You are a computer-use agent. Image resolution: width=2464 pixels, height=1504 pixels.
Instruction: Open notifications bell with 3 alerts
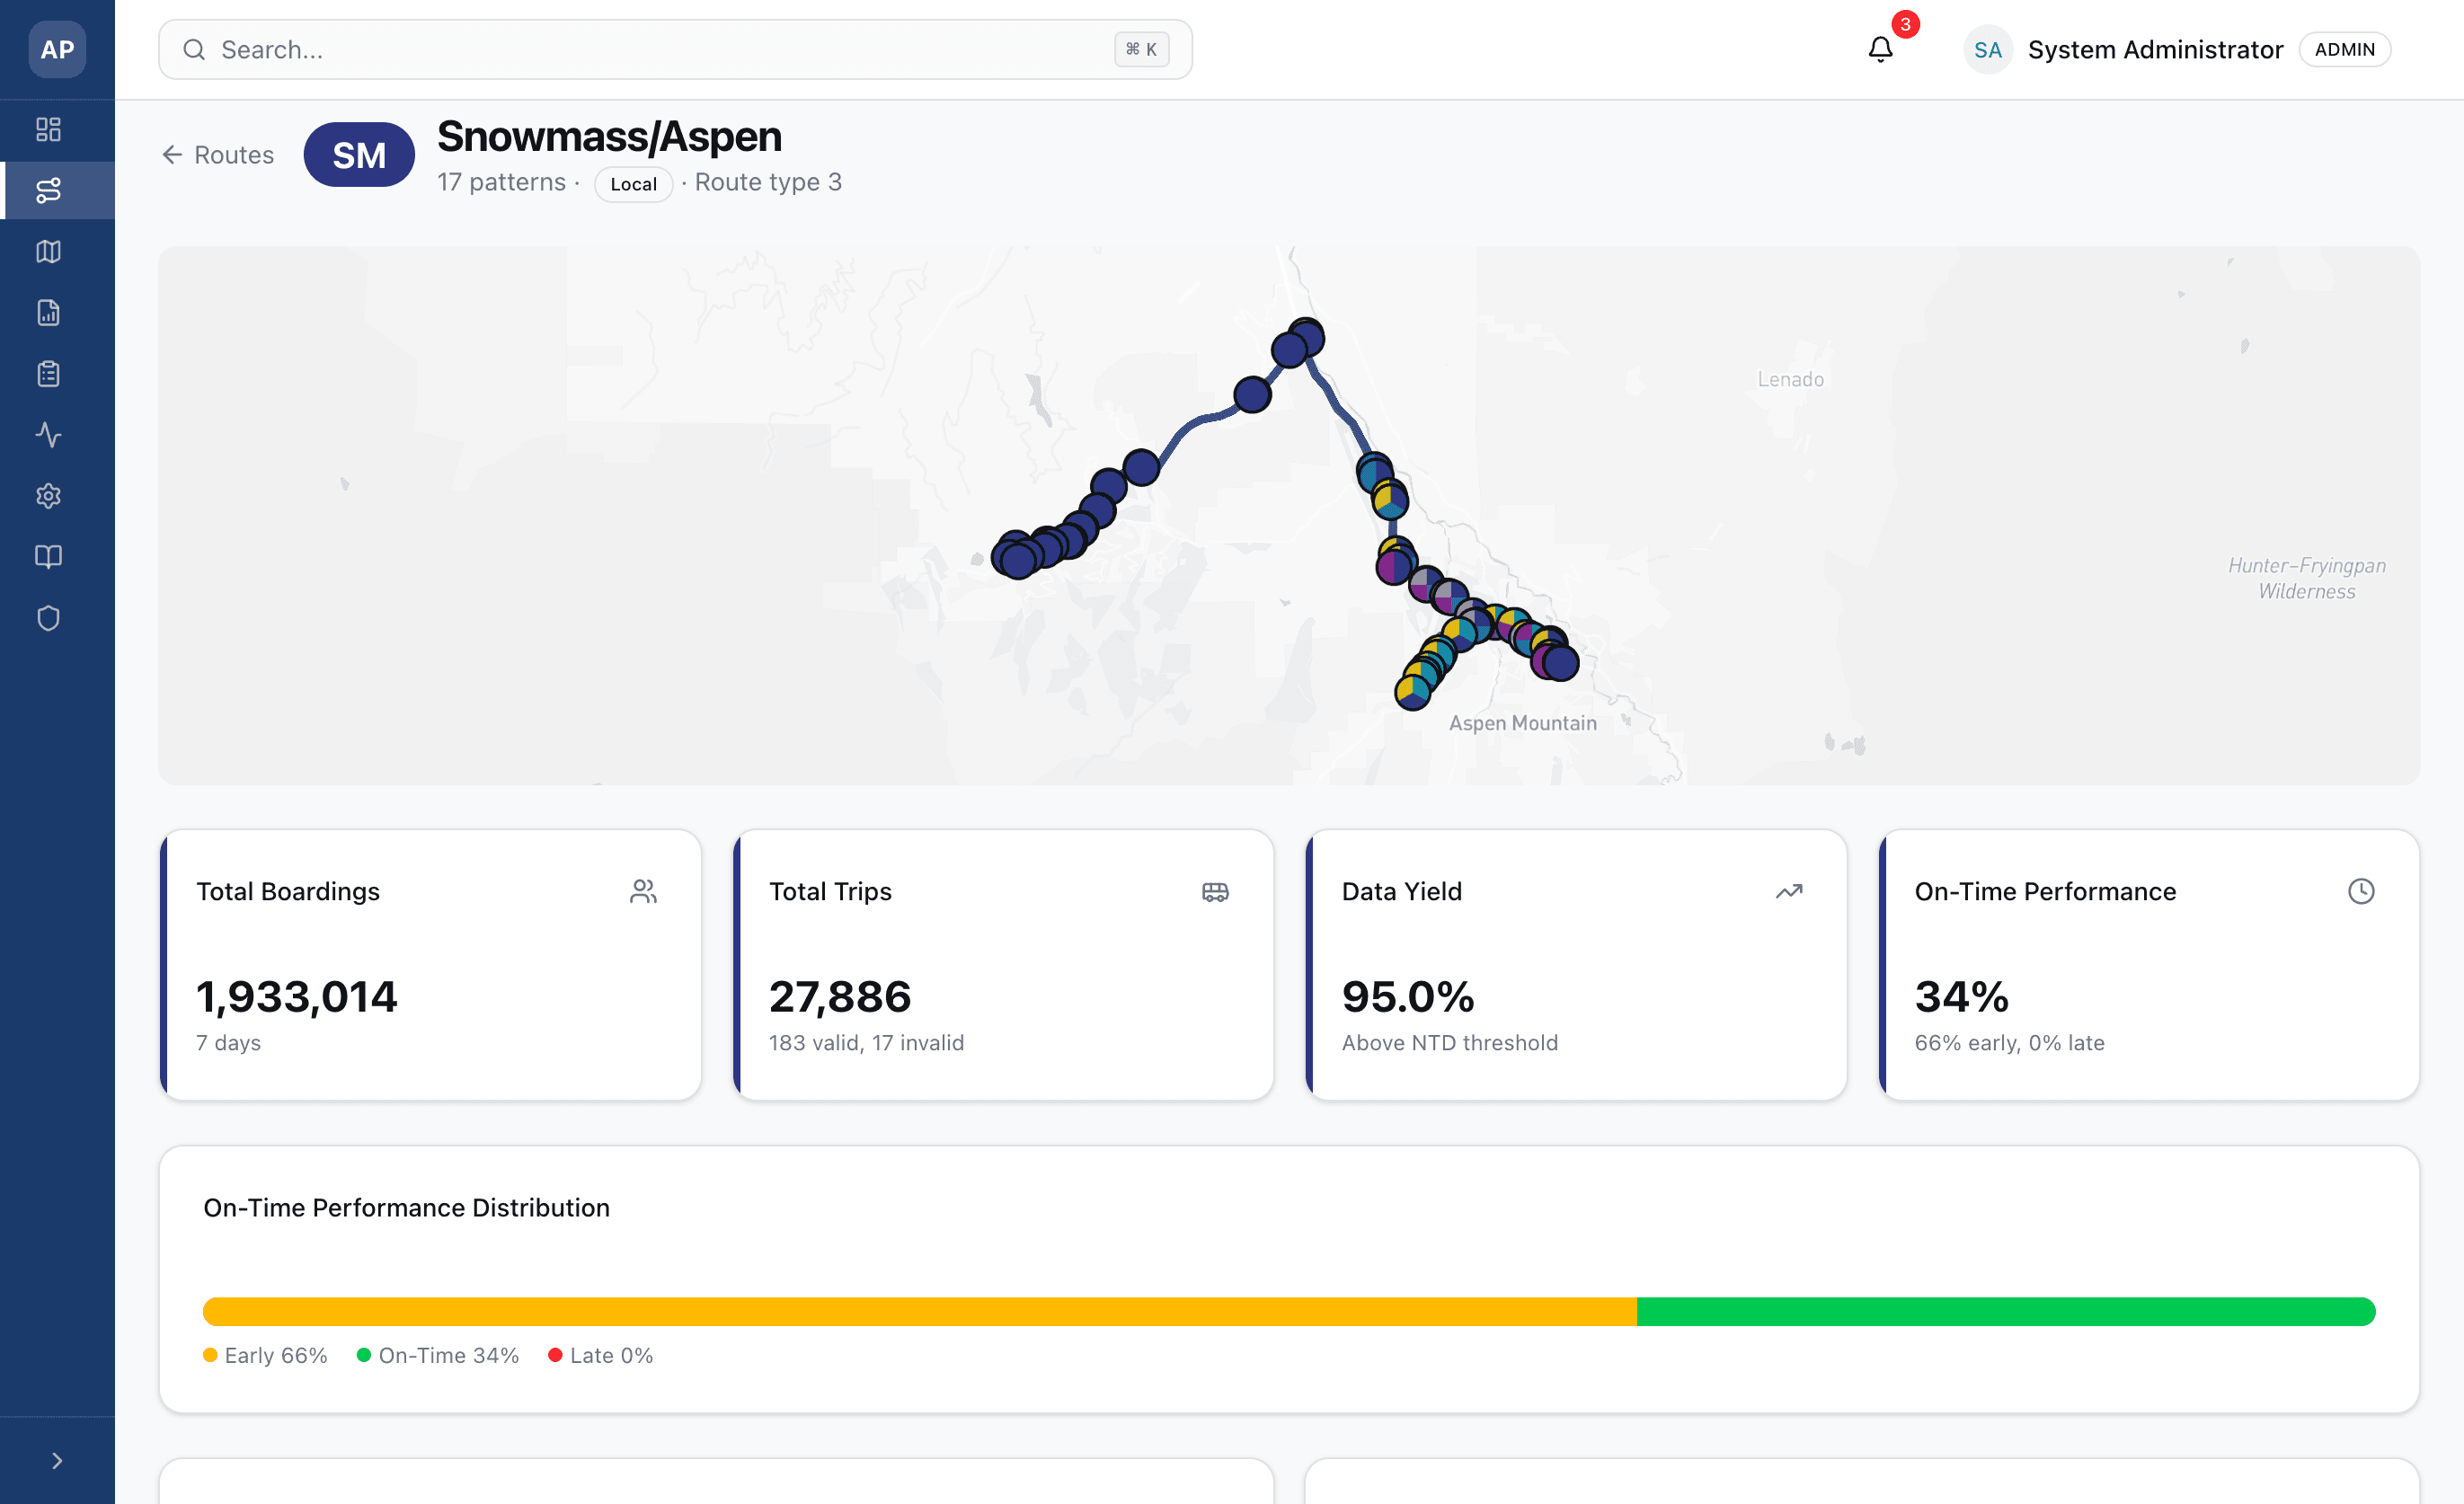coord(1881,49)
